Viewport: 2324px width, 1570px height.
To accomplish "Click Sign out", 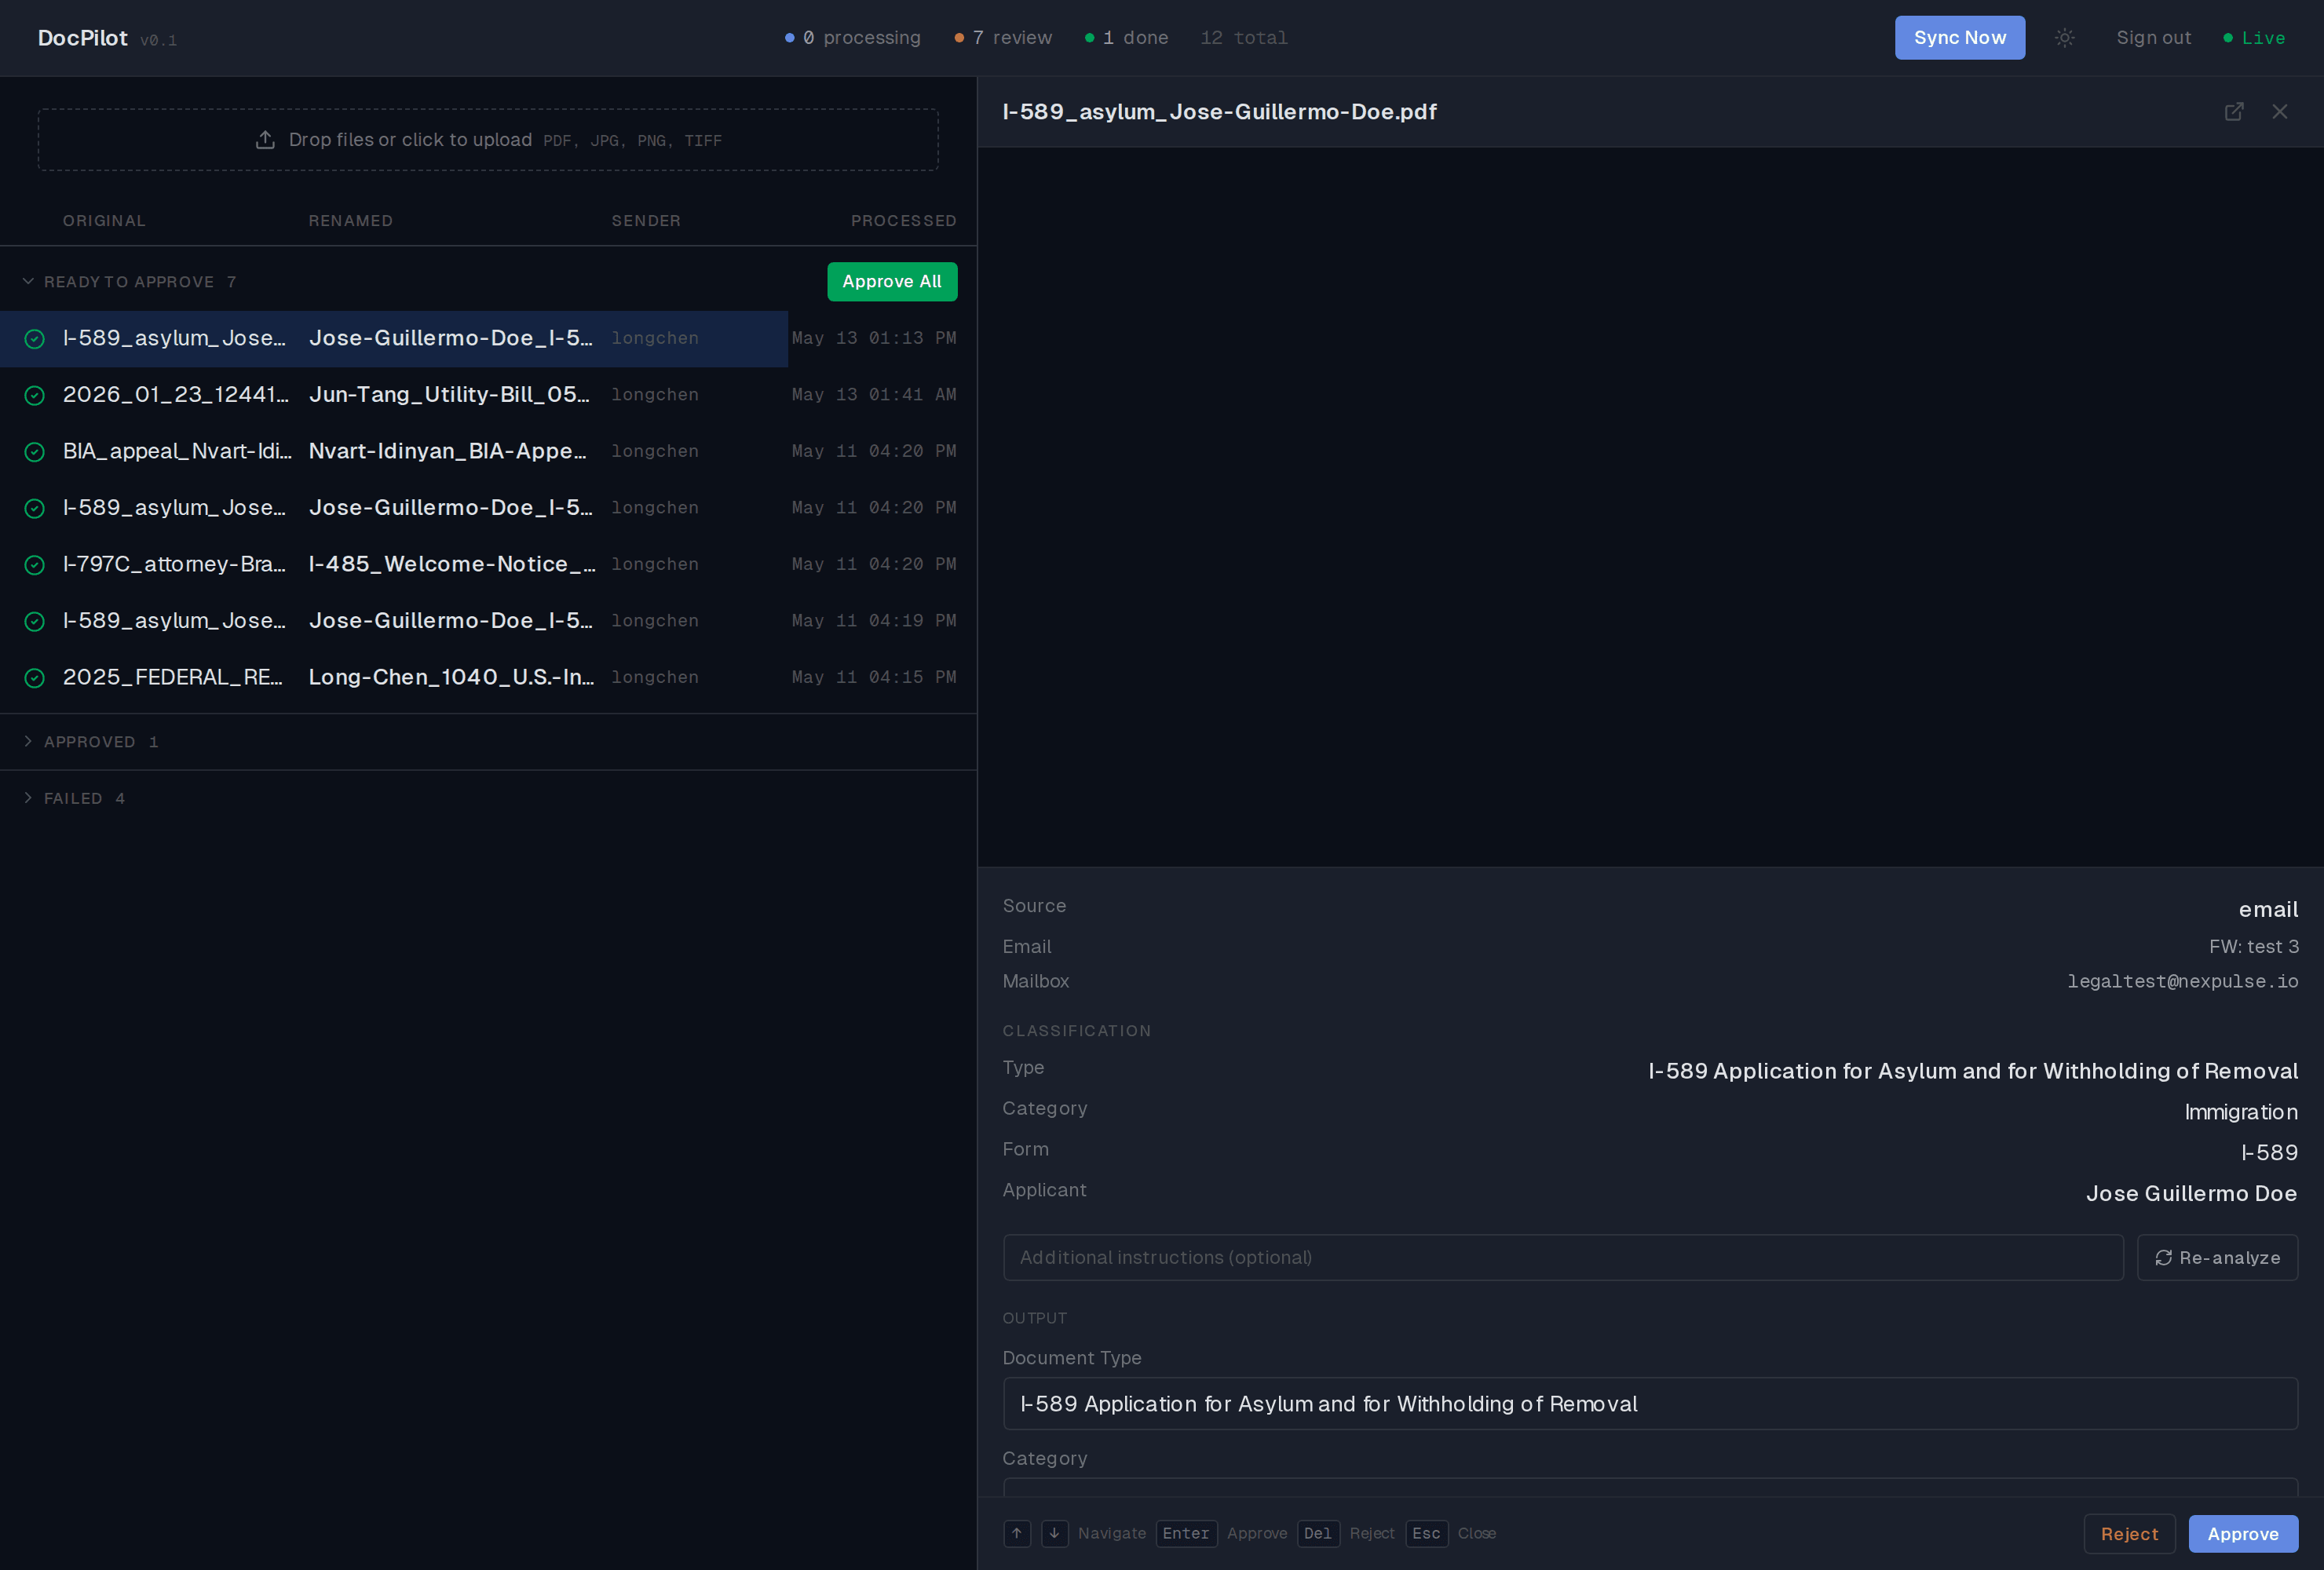I will (2153, 38).
